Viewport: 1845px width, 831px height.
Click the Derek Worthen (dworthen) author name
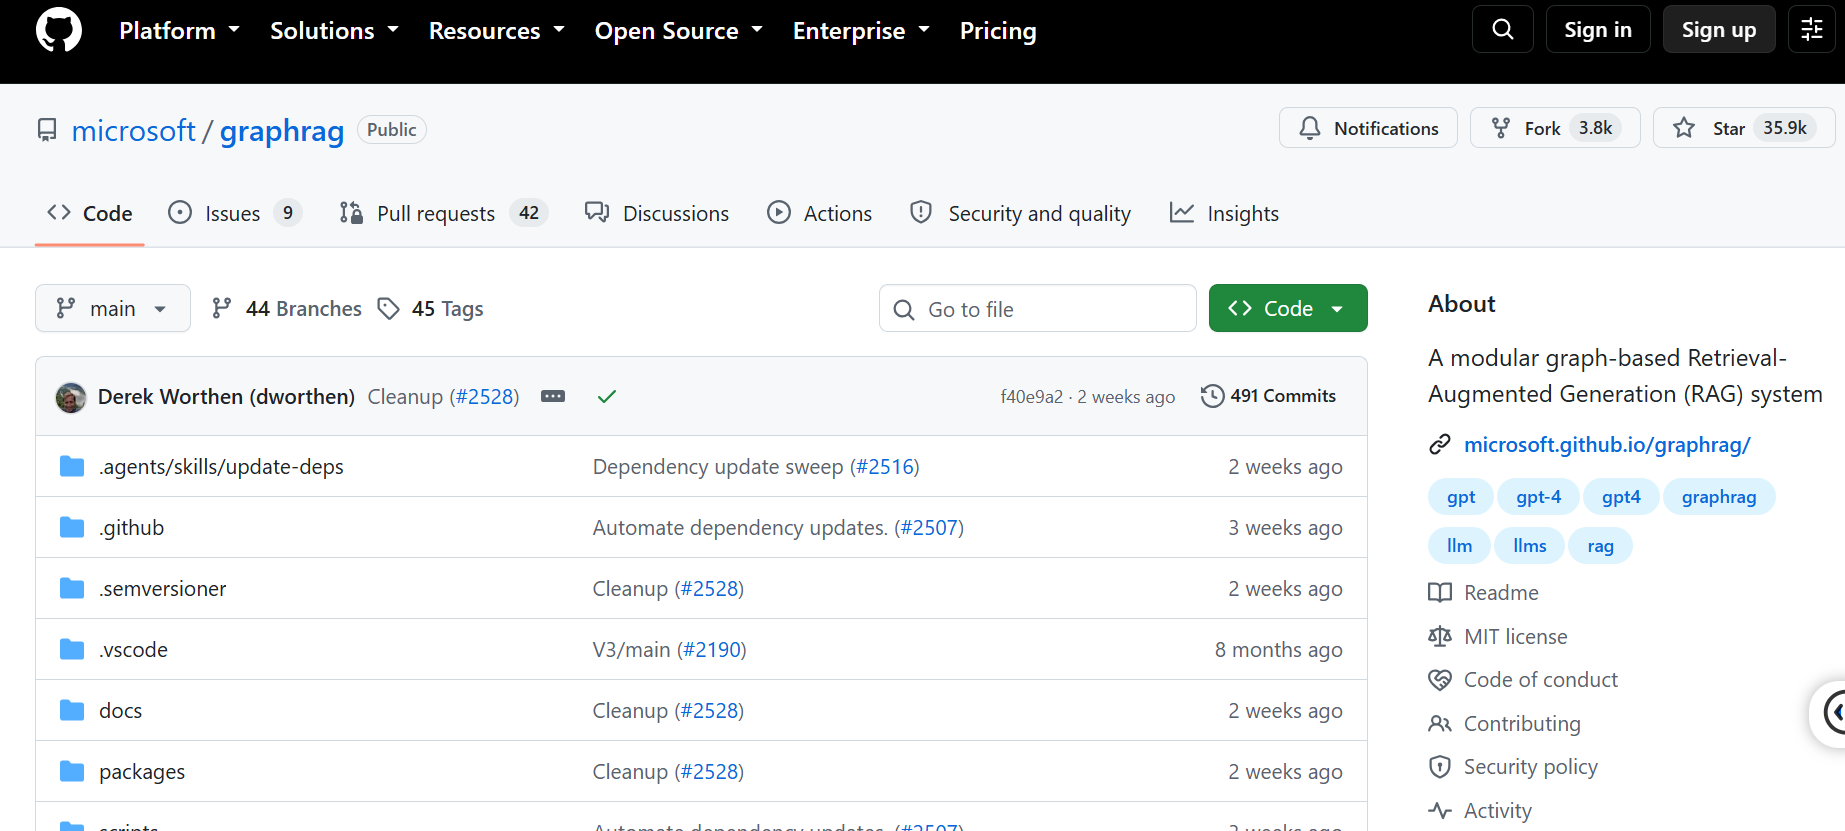(226, 396)
